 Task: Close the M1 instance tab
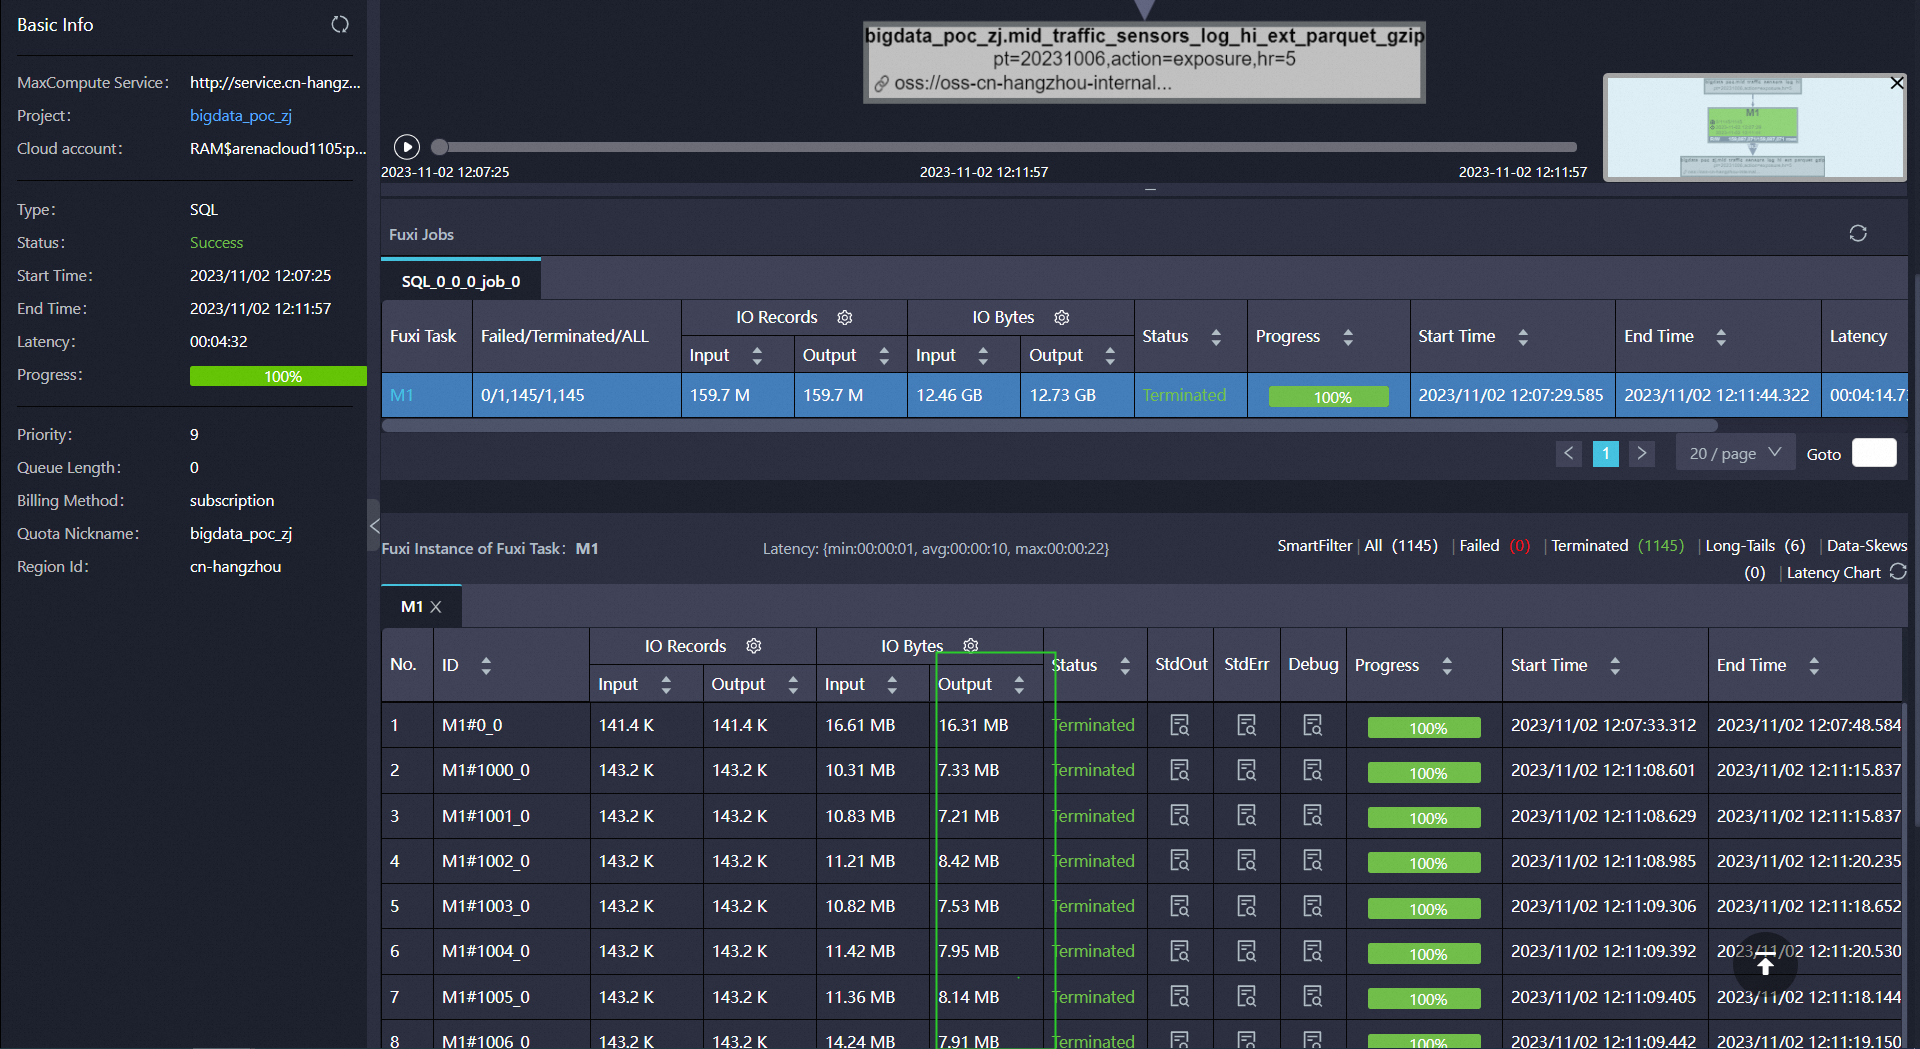click(x=436, y=607)
